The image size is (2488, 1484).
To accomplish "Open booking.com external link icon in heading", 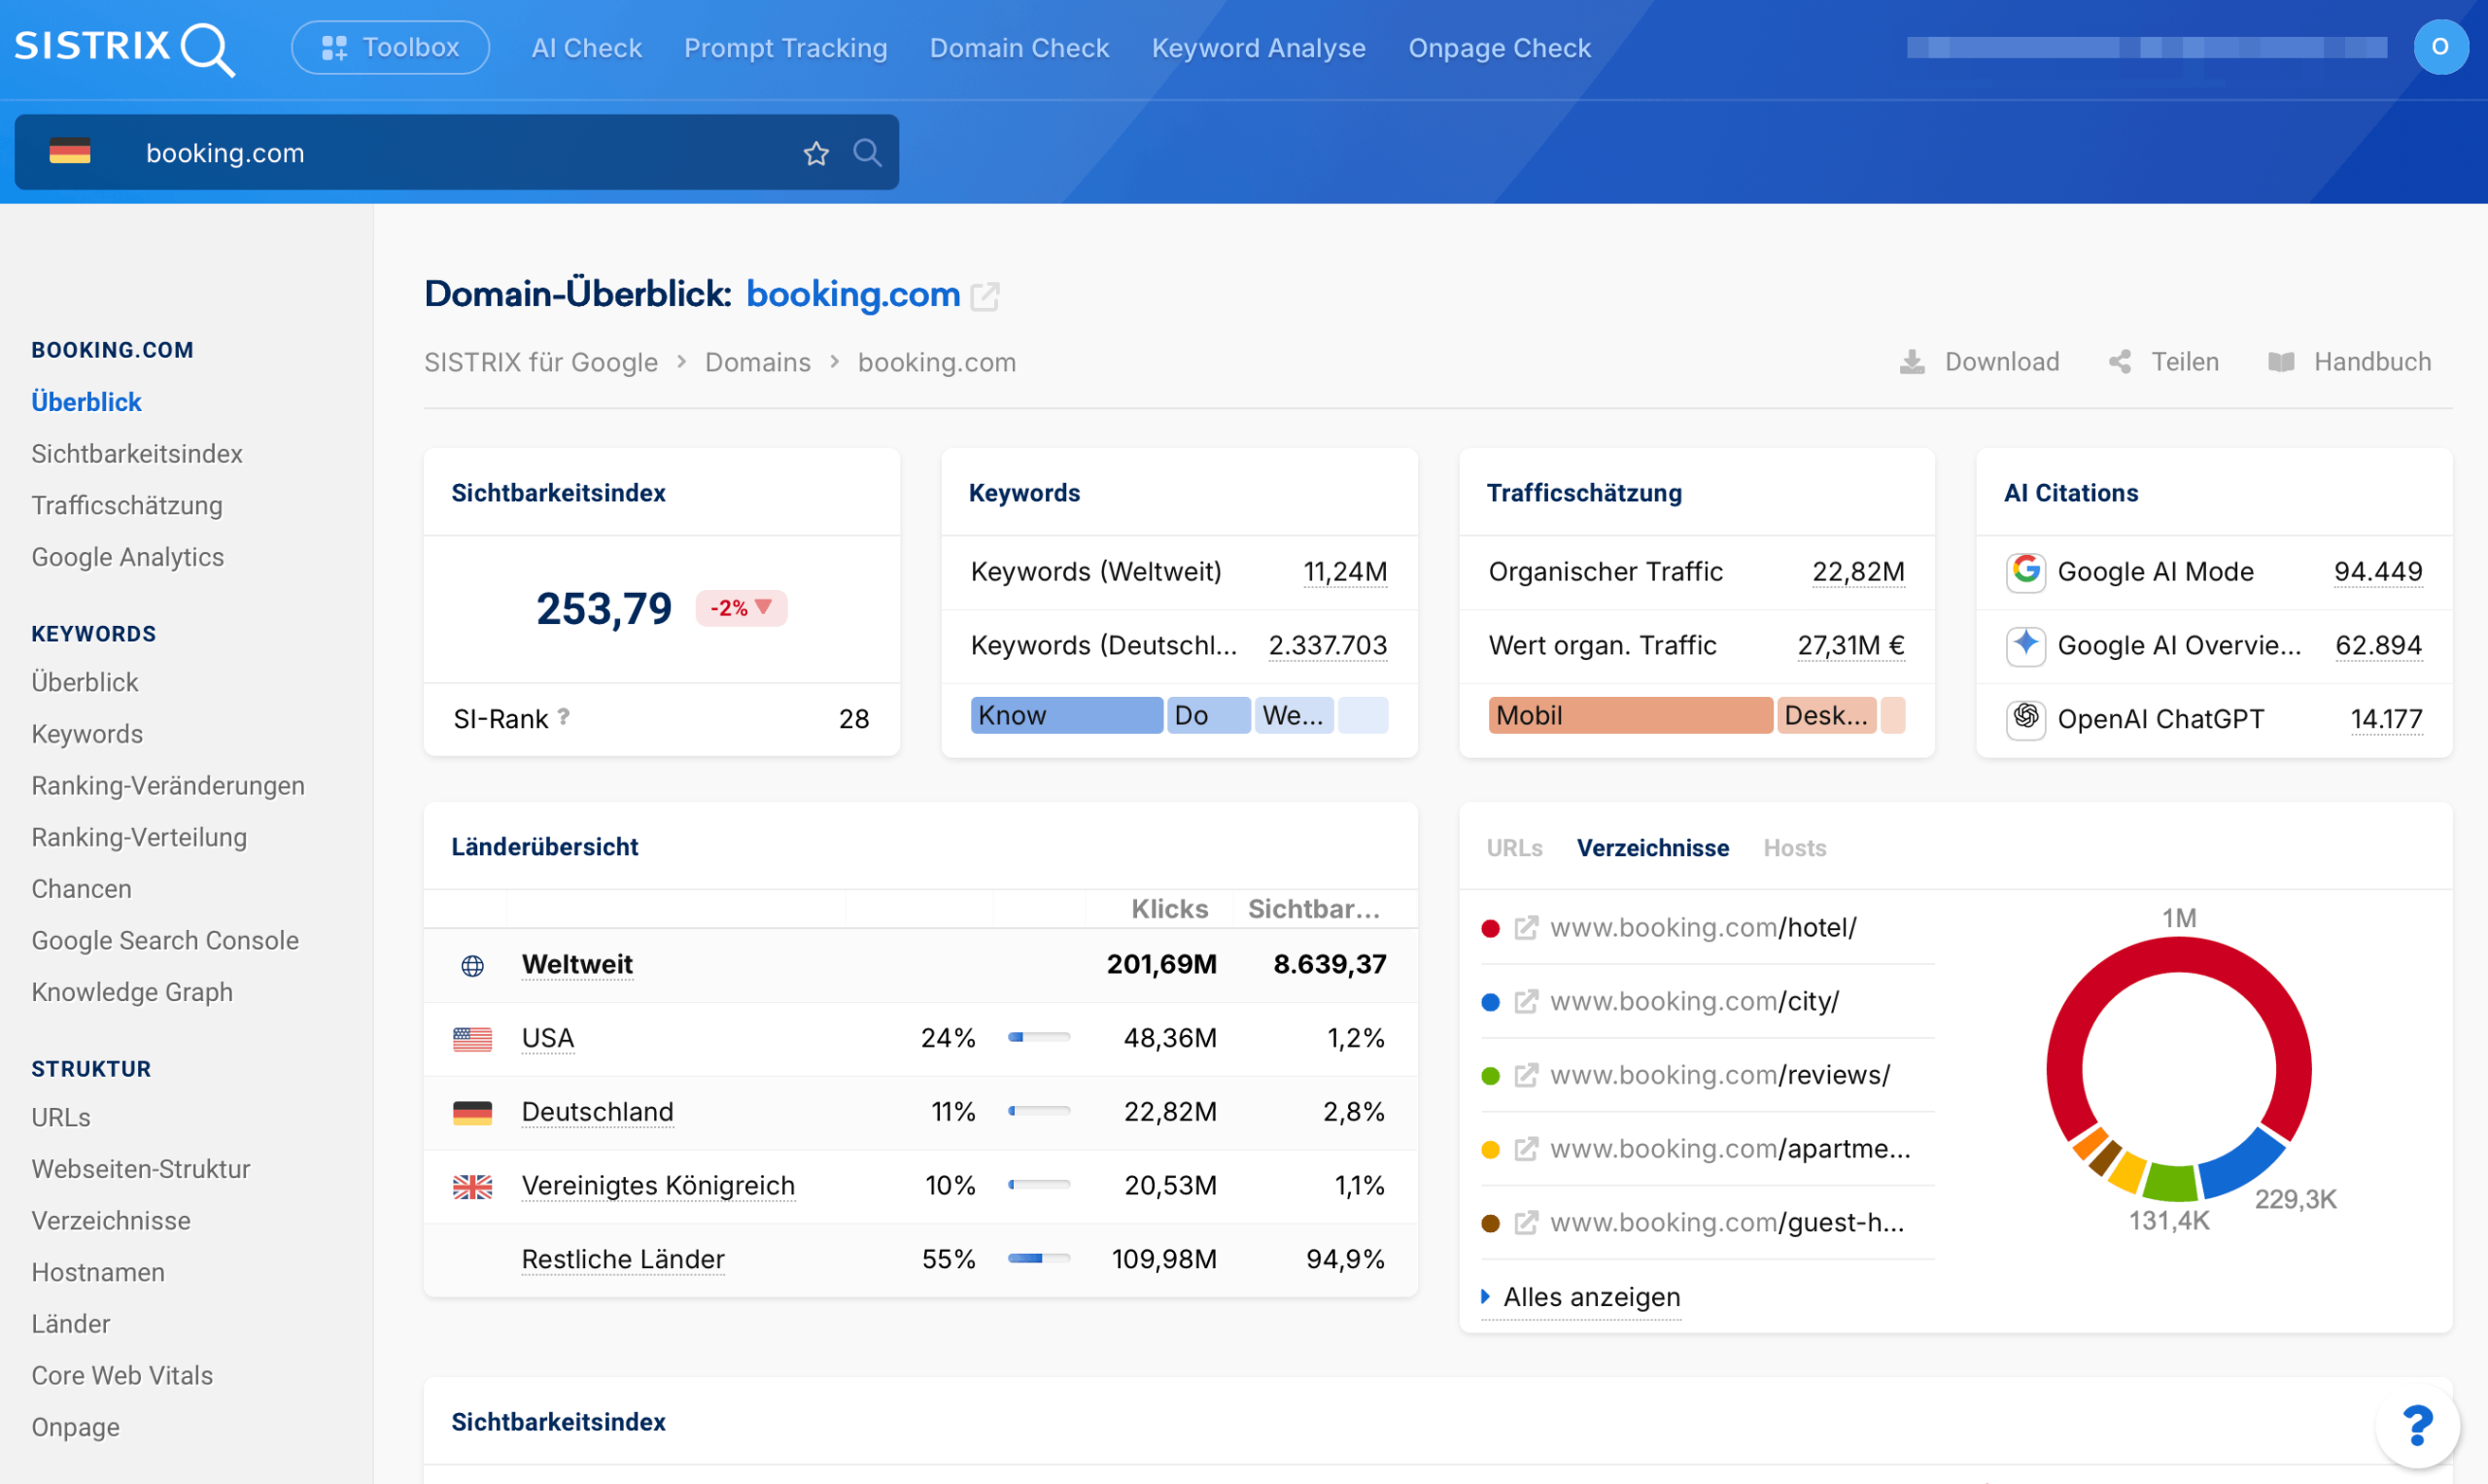I will [985, 296].
